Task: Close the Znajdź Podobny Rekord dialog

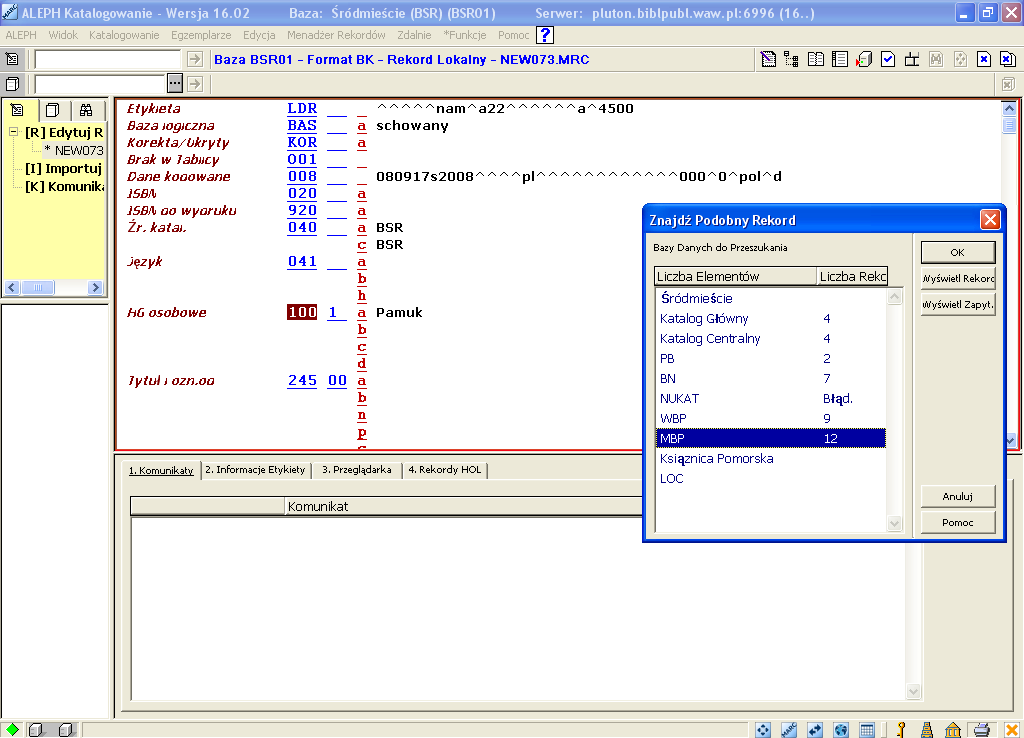Action: point(990,219)
